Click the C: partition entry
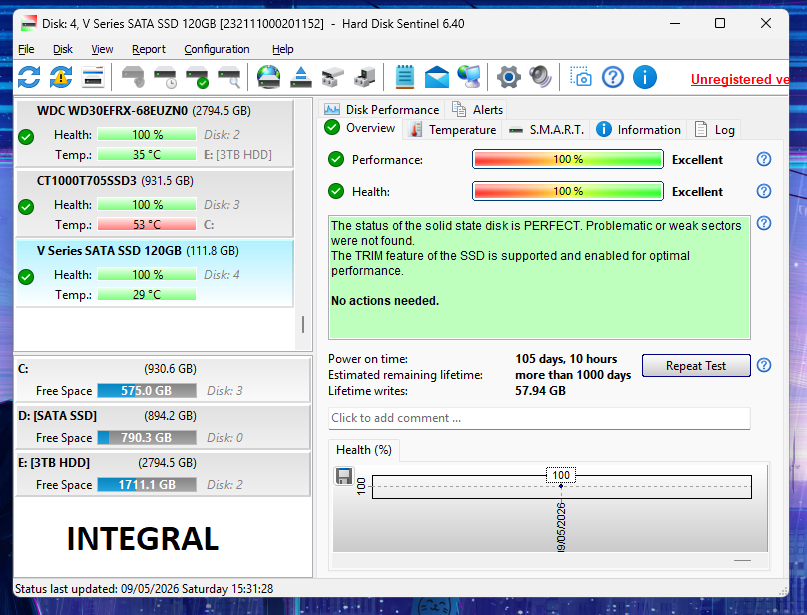This screenshot has height=615, width=807. (163, 380)
